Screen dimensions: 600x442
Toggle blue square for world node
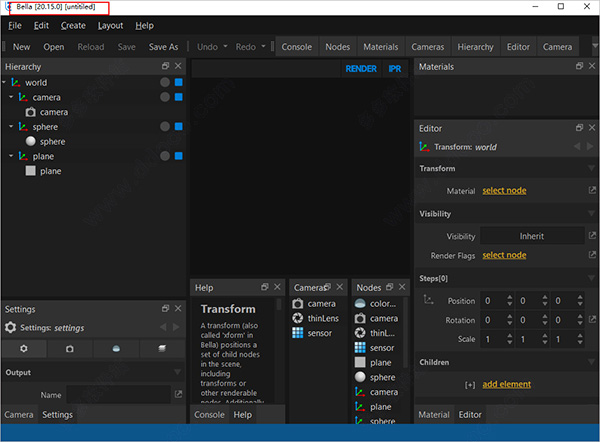pos(179,82)
